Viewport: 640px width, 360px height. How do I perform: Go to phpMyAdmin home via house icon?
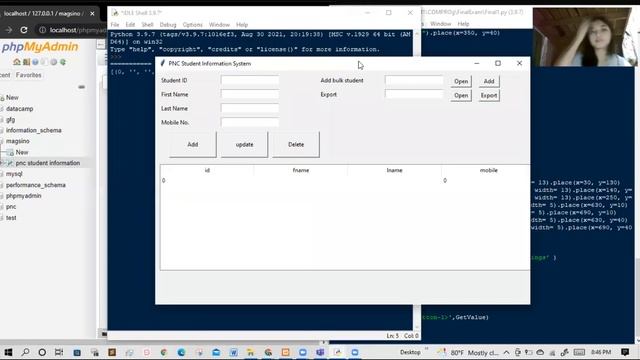17,62
